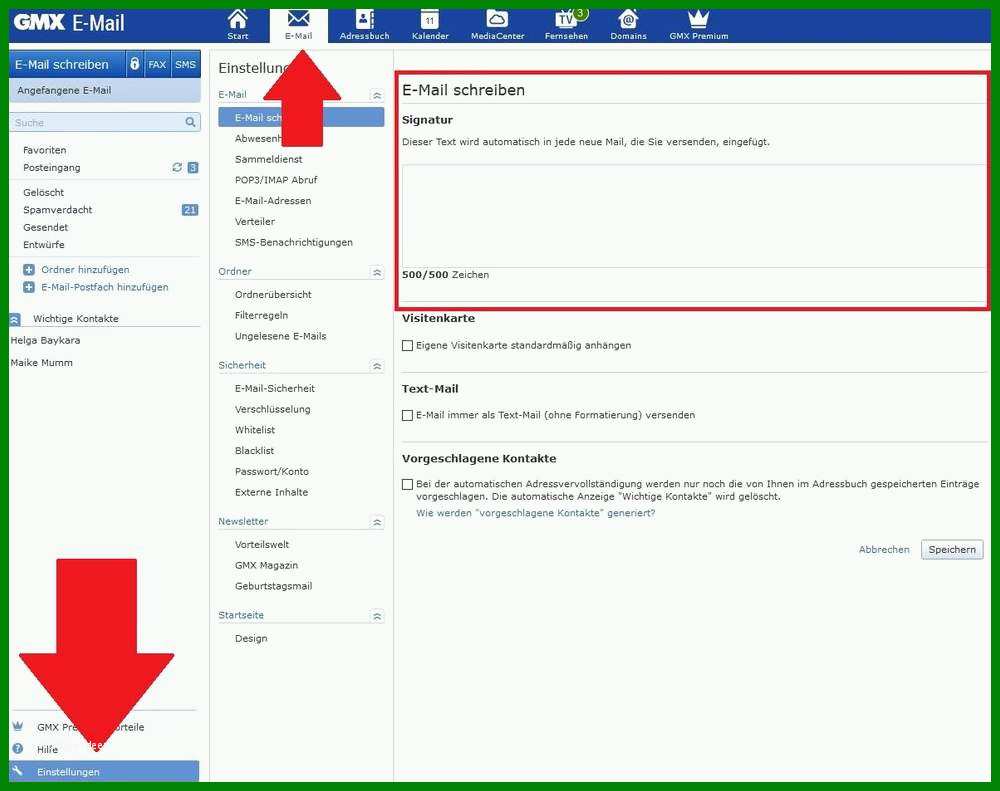This screenshot has height=791, width=1000.
Task: Open the GMX Premium crown icon
Action: (698, 25)
